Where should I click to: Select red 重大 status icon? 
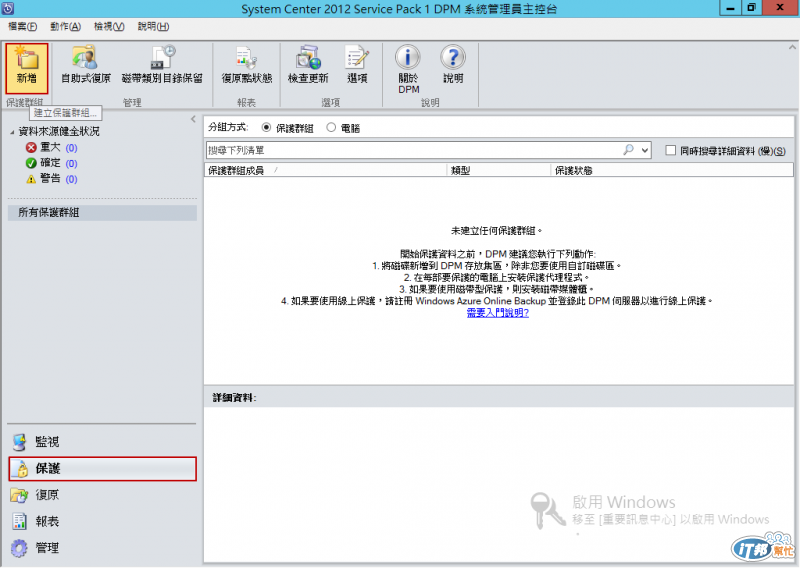[x=31, y=147]
